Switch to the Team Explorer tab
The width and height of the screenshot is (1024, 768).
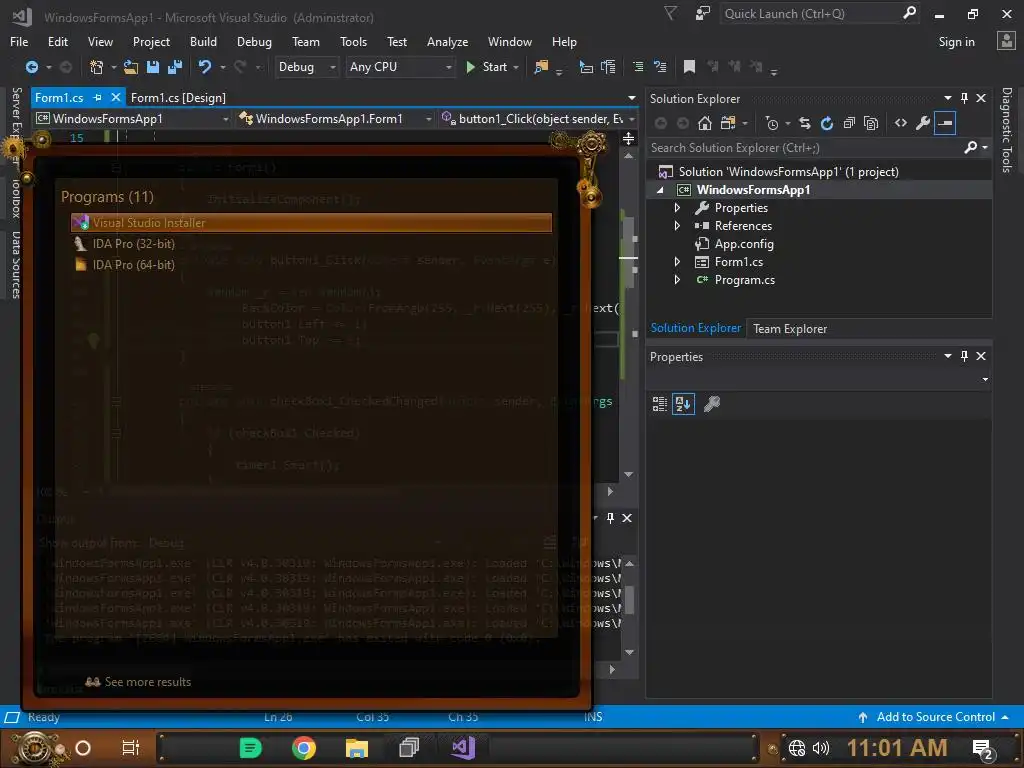(790, 328)
